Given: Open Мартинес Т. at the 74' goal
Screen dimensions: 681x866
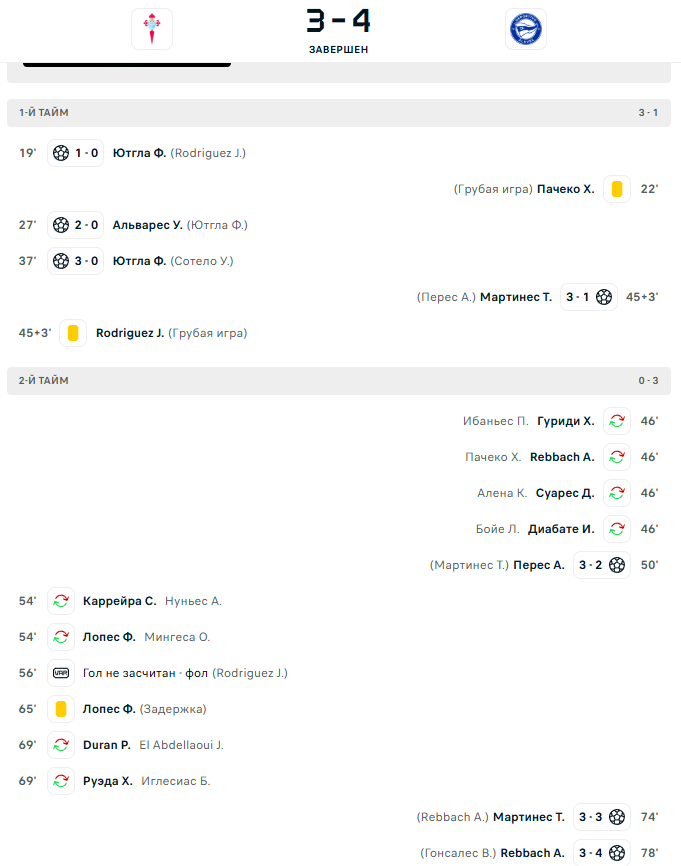Looking at the screenshot, I should [529, 817].
